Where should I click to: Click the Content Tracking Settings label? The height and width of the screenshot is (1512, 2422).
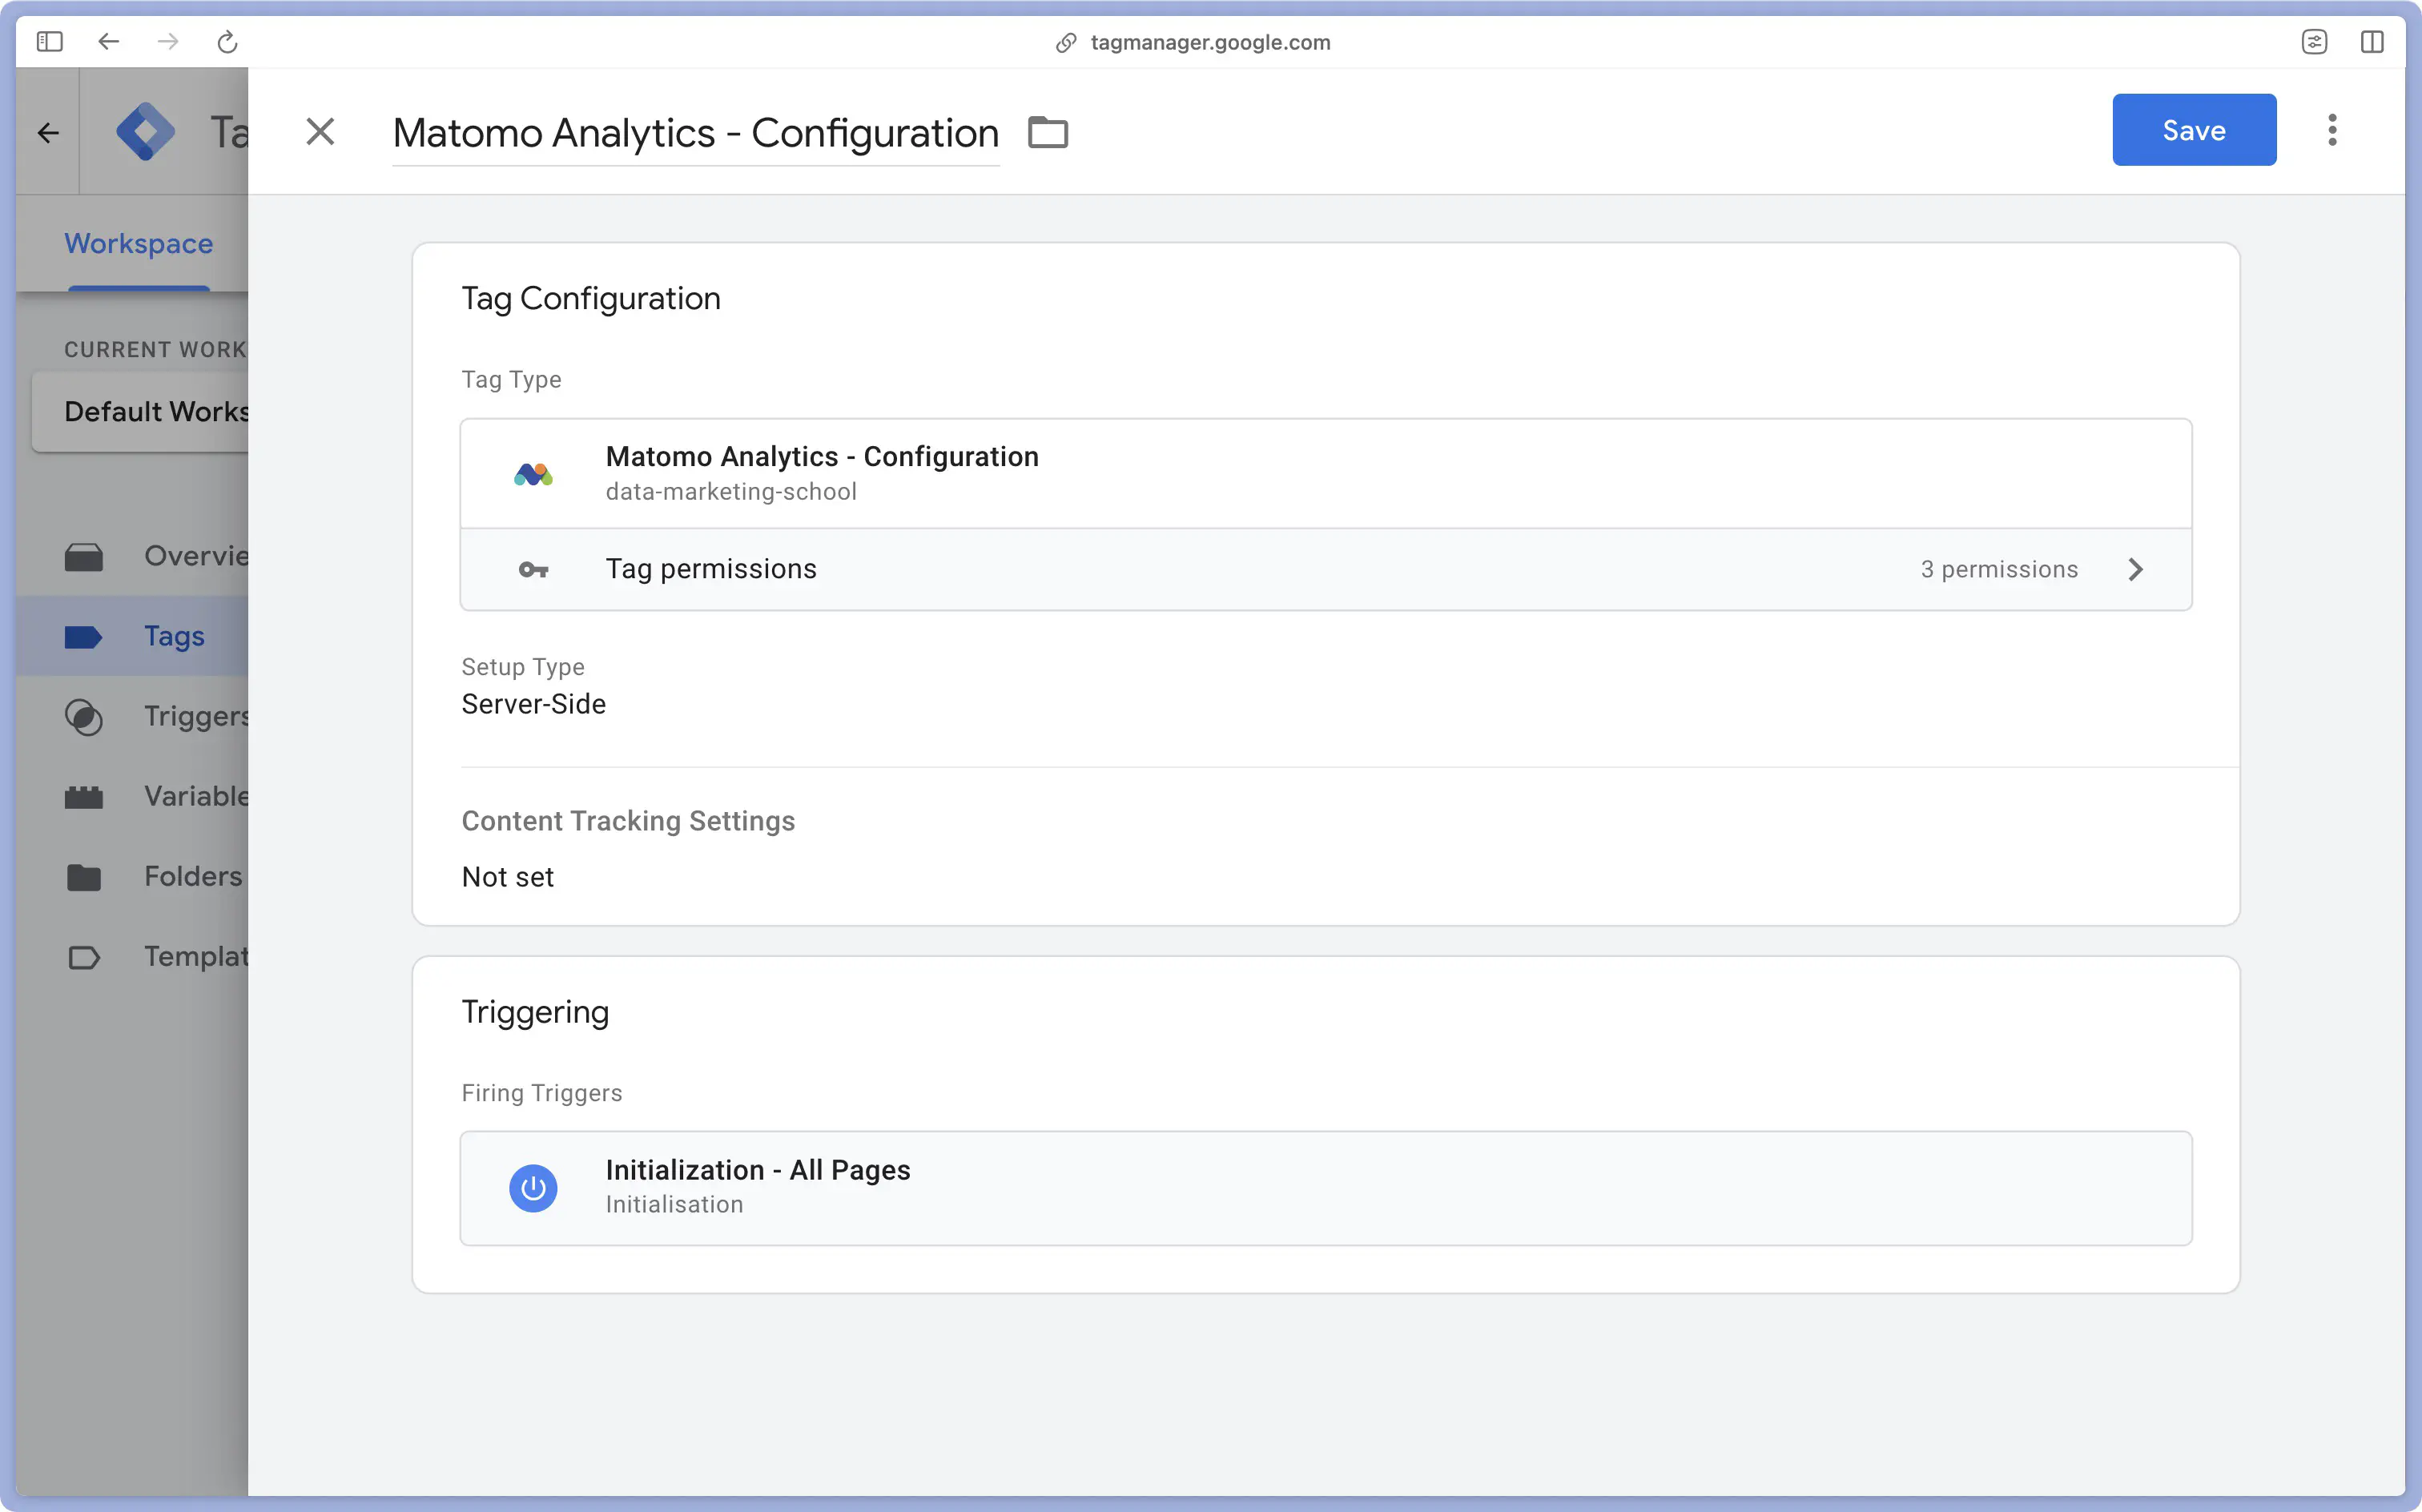[x=628, y=821]
